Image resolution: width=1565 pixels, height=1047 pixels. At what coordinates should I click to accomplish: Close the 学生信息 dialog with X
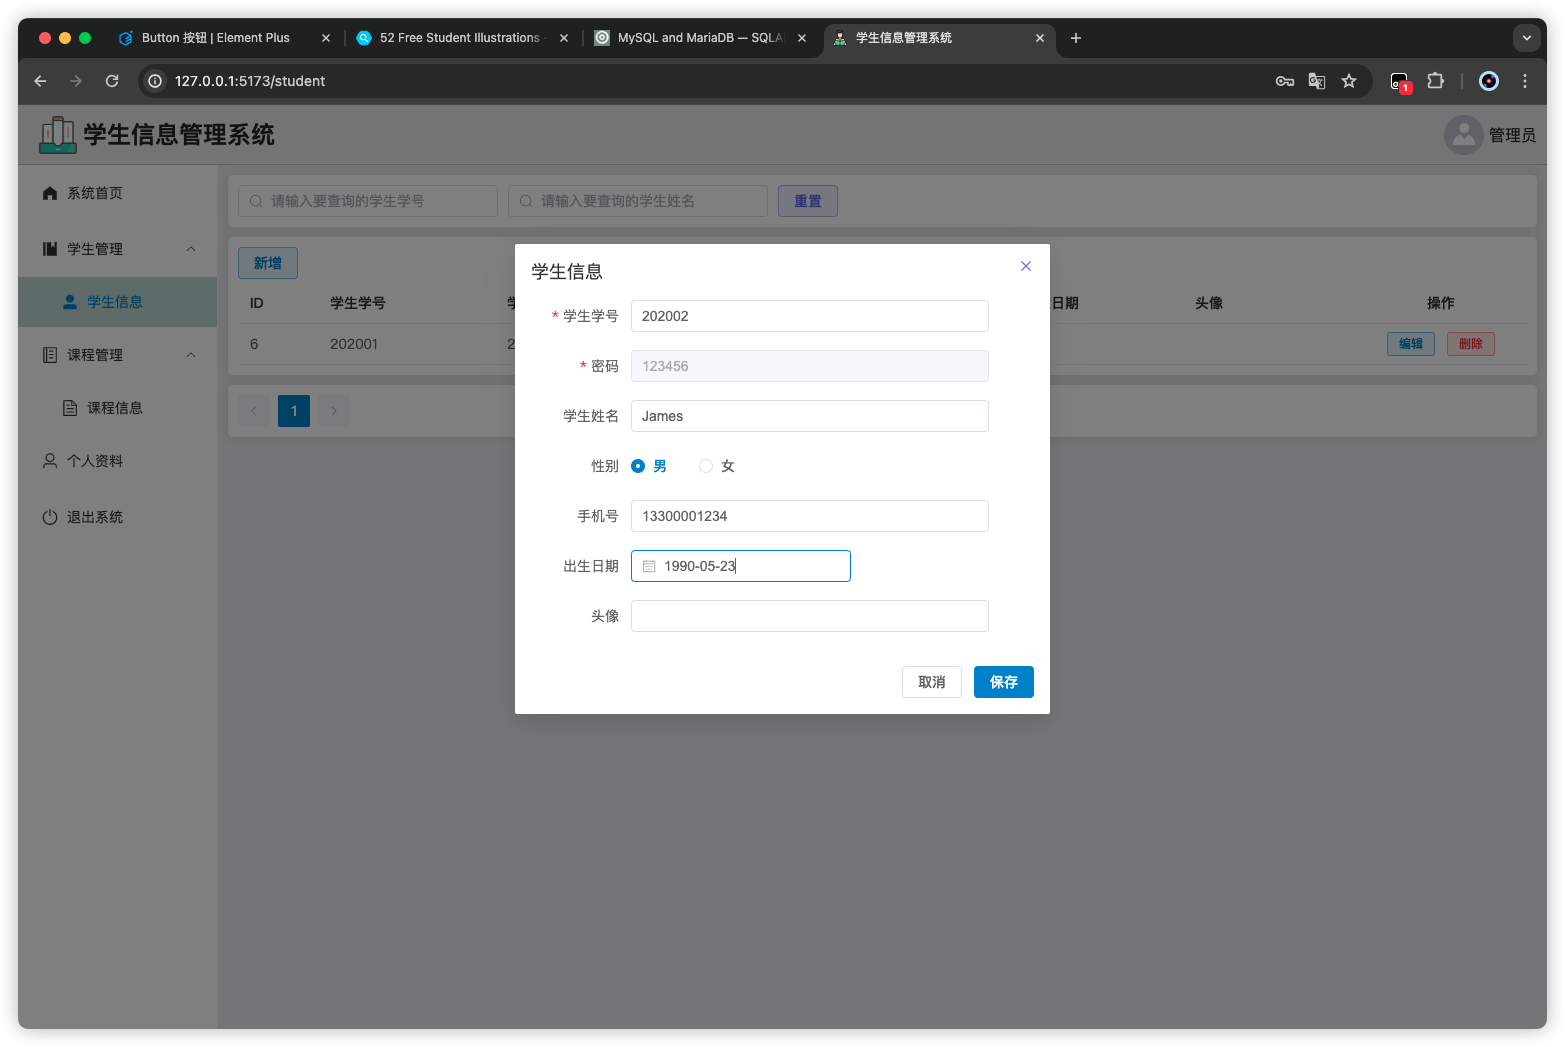1026,266
